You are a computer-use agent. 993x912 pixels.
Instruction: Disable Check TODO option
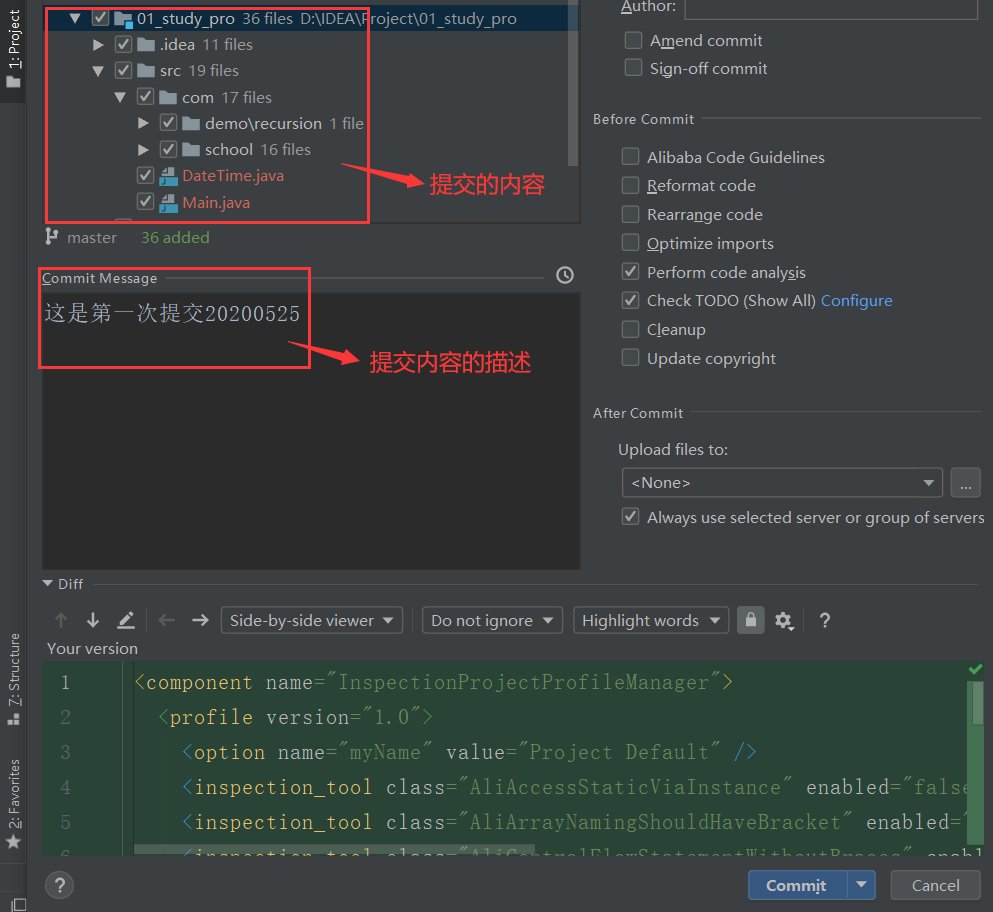tap(630, 300)
